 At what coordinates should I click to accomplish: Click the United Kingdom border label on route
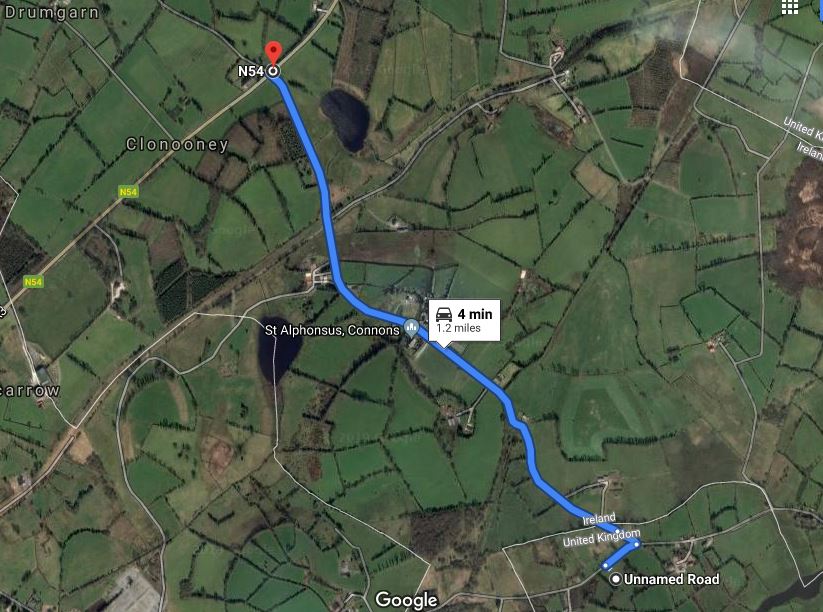[602, 538]
